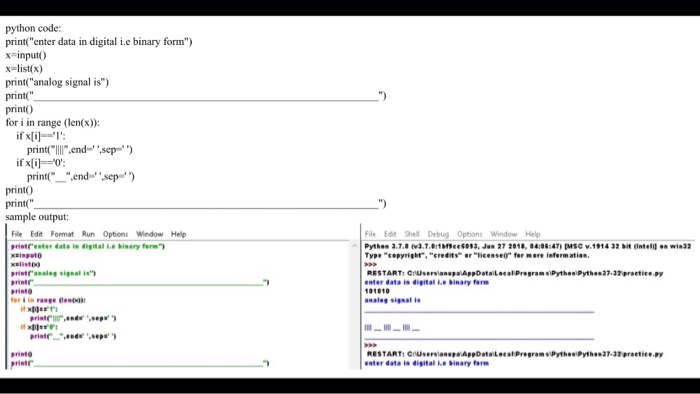700x394 pixels.
Task: Click the second RESTART line in Shell
Action: click(x=515, y=354)
